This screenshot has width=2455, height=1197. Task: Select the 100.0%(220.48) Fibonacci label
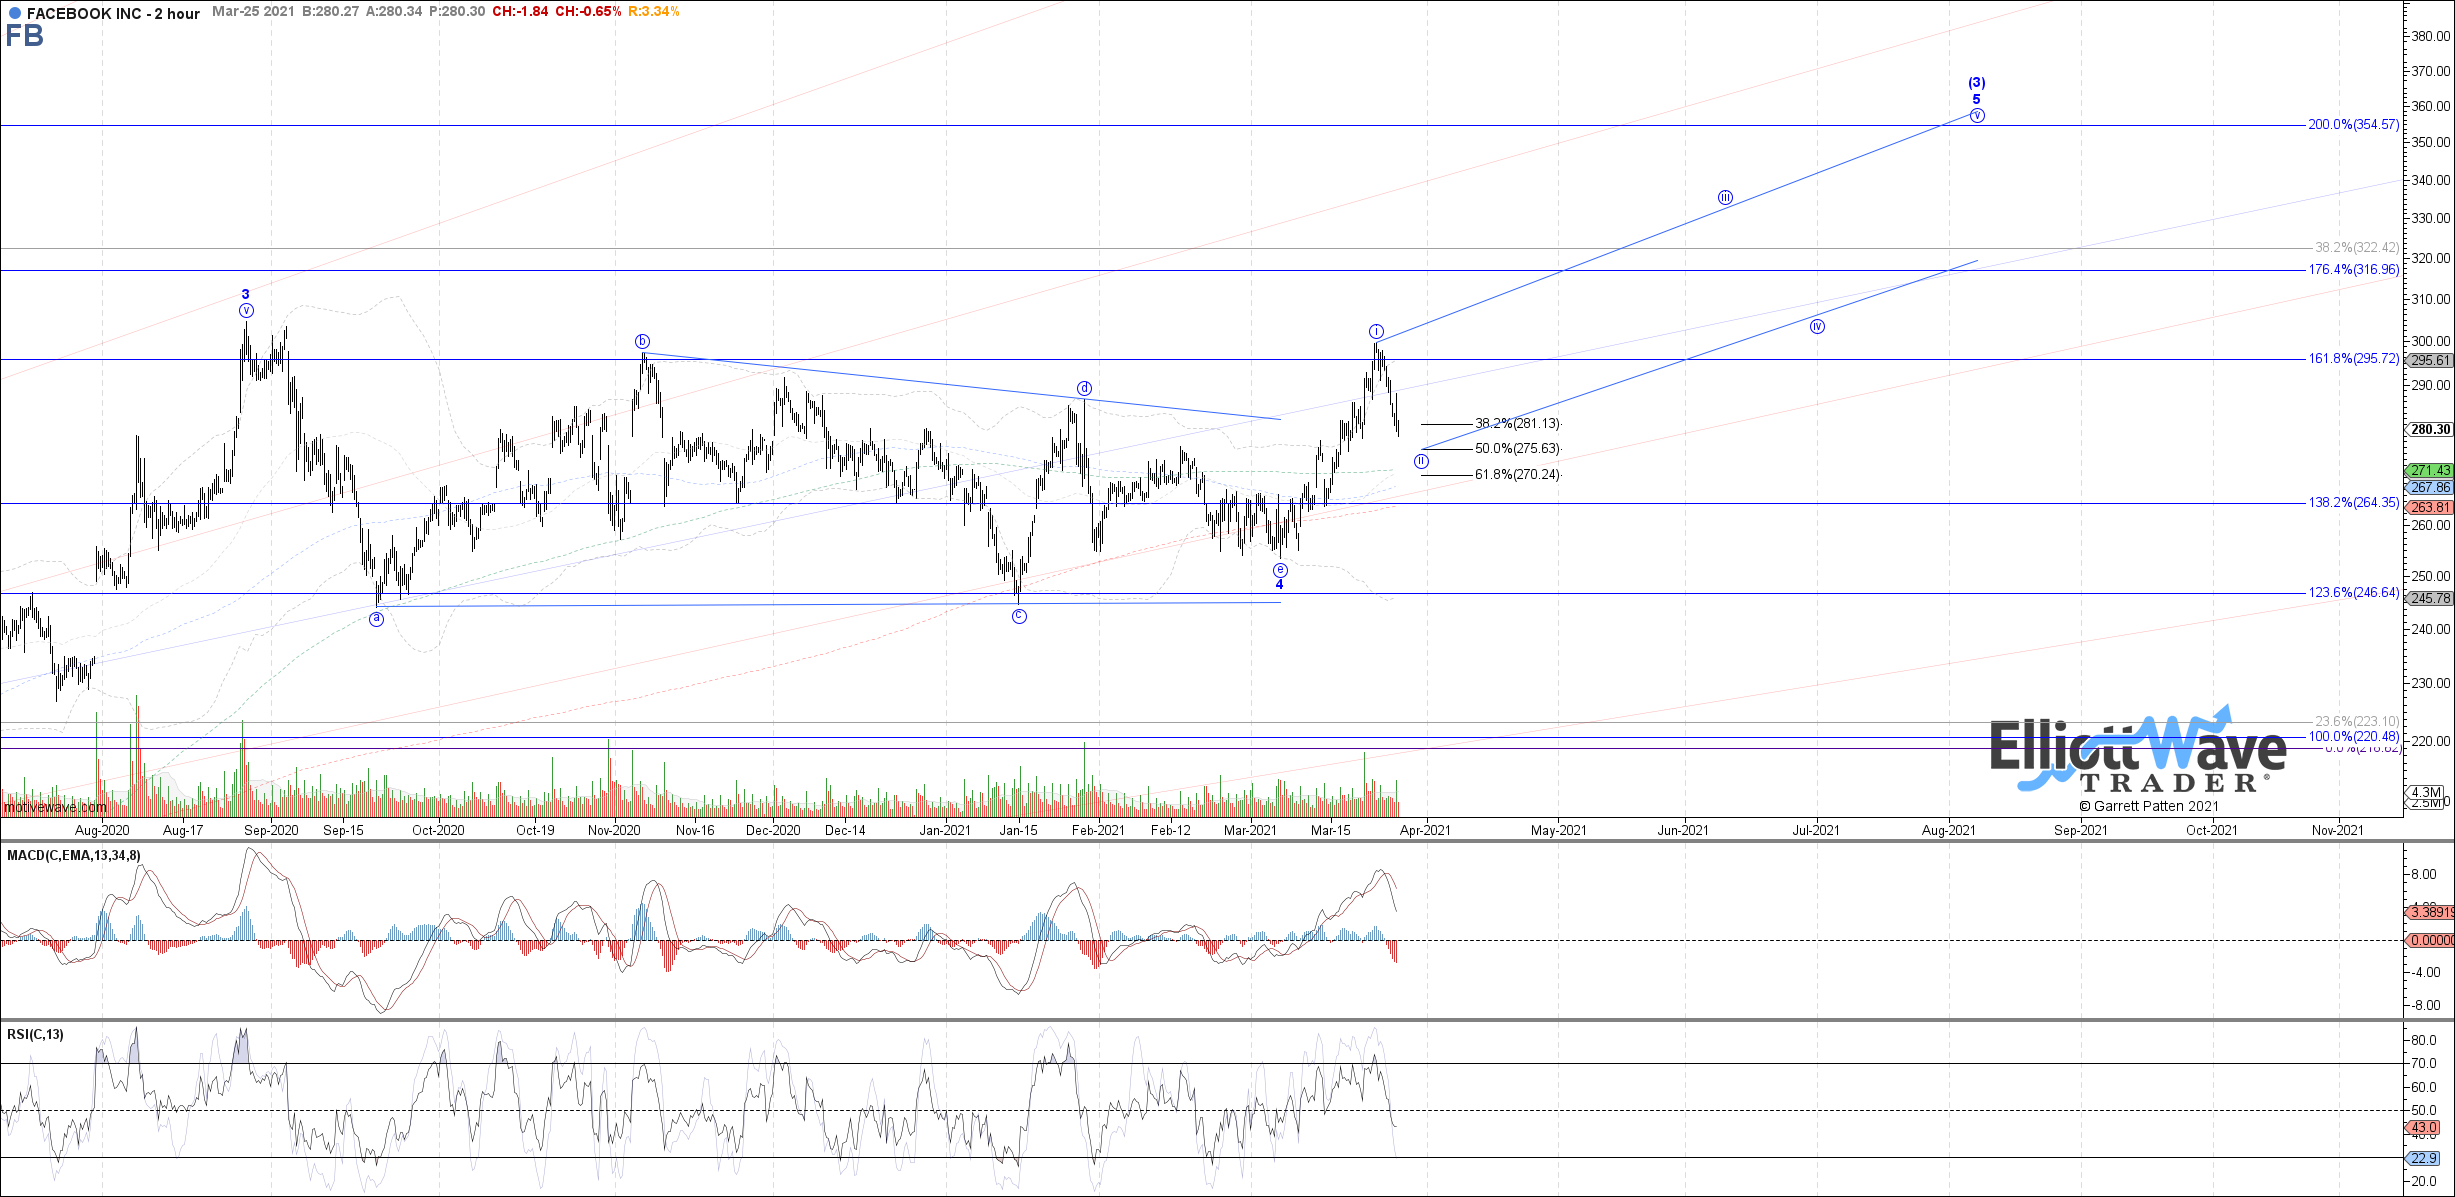coord(2353,737)
